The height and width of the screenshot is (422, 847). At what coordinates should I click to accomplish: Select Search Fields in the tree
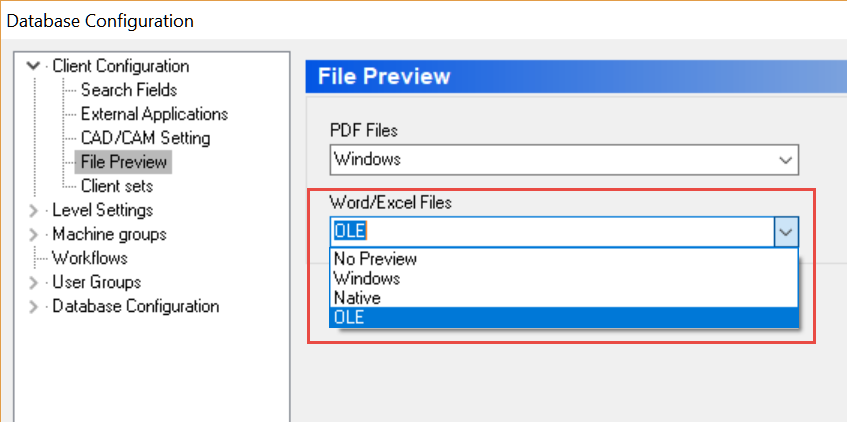pyautogui.click(x=129, y=90)
